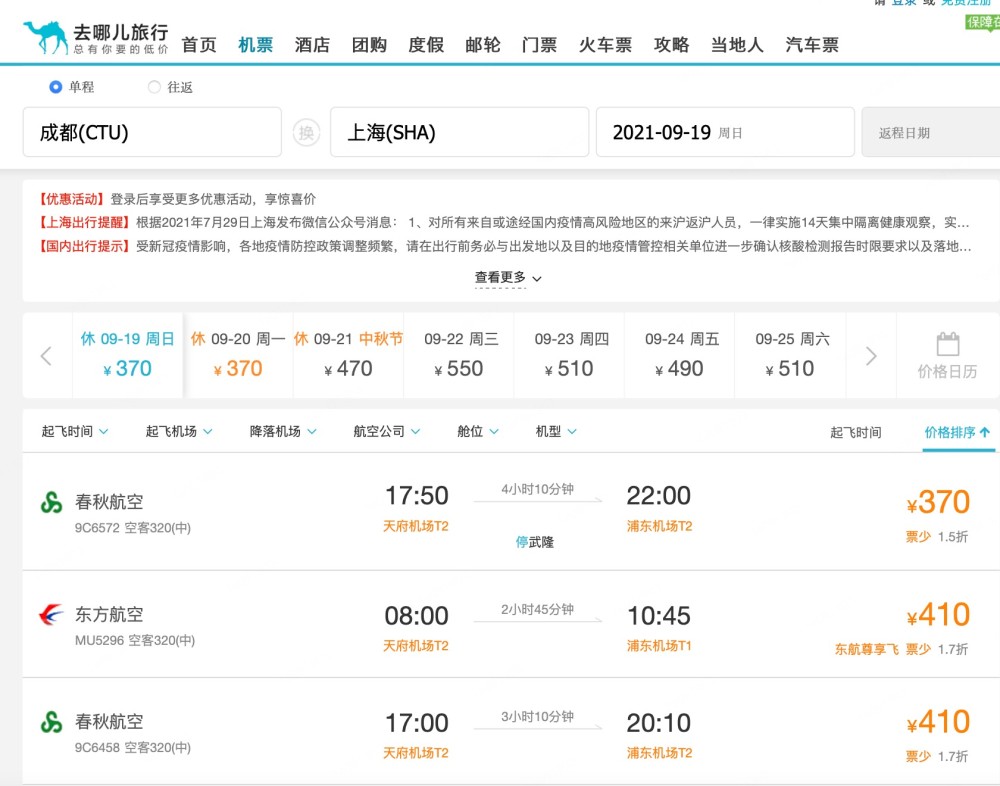The image size is (1000, 786).
Task: Click the Qunar camel logo
Action: [45, 38]
